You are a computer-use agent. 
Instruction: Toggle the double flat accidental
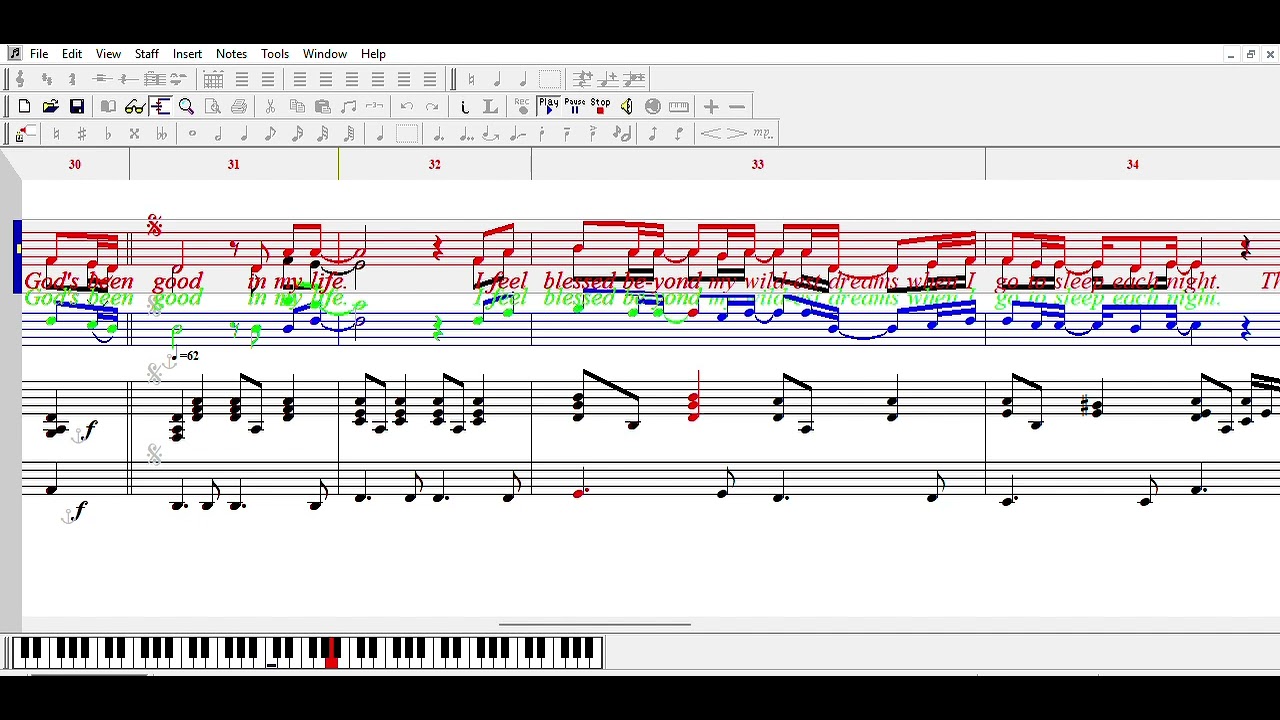pyautogui.click(x=161, y=134)
